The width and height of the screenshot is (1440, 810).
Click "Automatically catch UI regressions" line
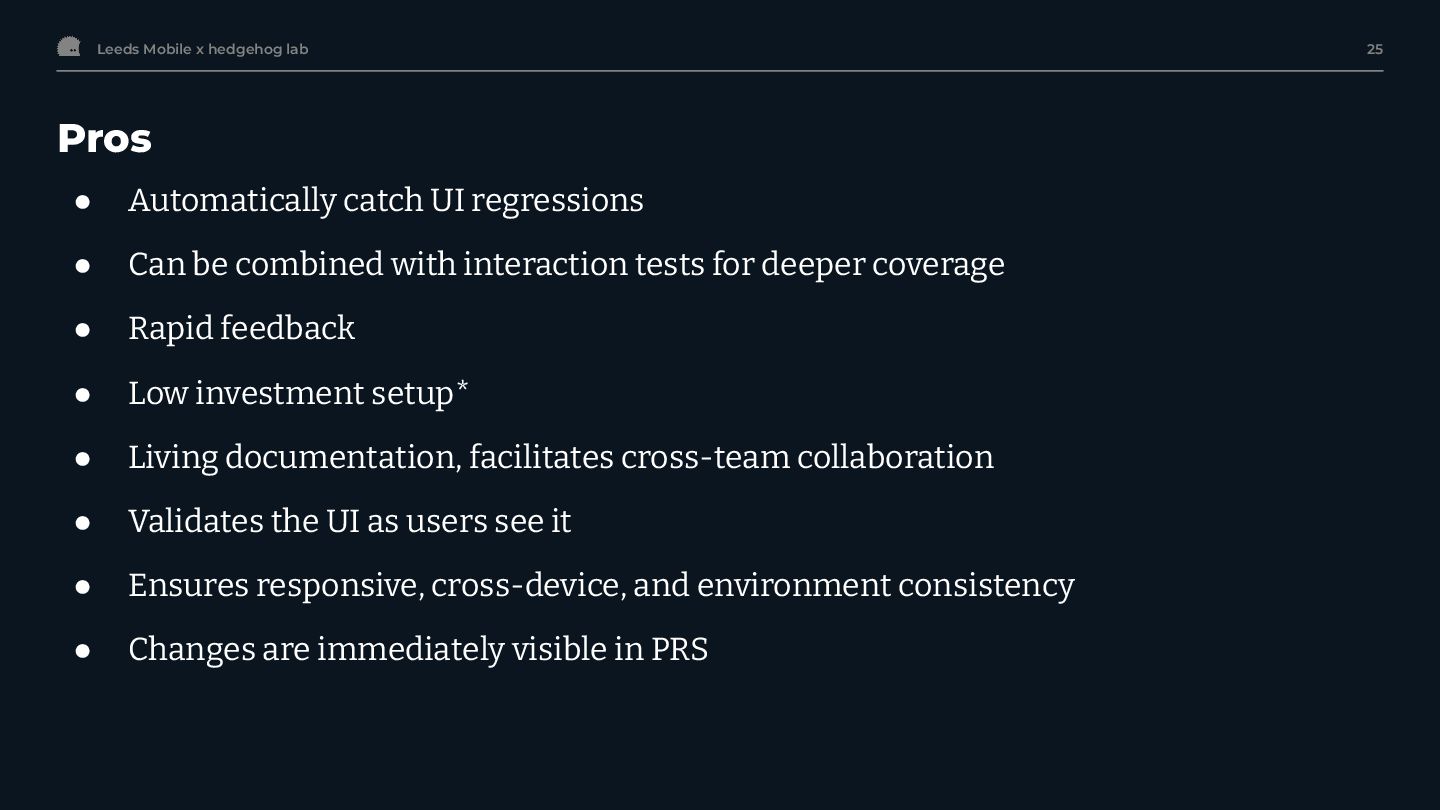pyautogui.click(x=385, y=200)
